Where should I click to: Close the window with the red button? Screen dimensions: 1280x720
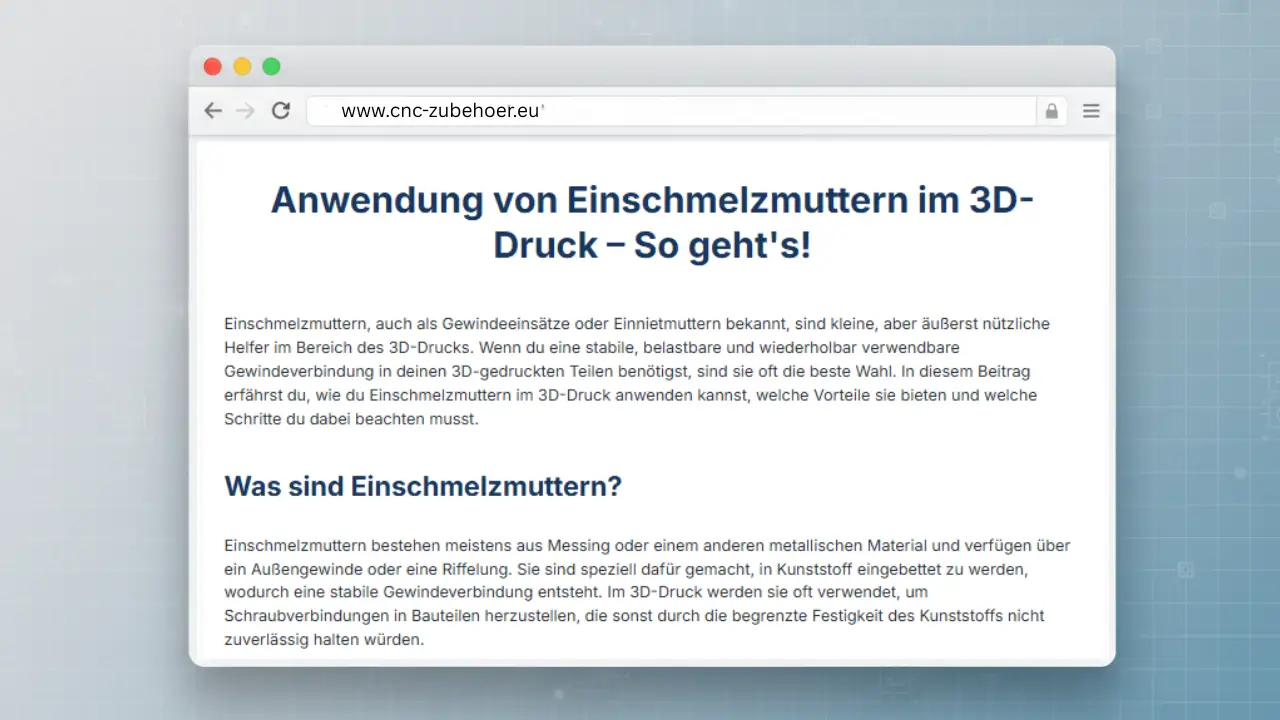212,67
